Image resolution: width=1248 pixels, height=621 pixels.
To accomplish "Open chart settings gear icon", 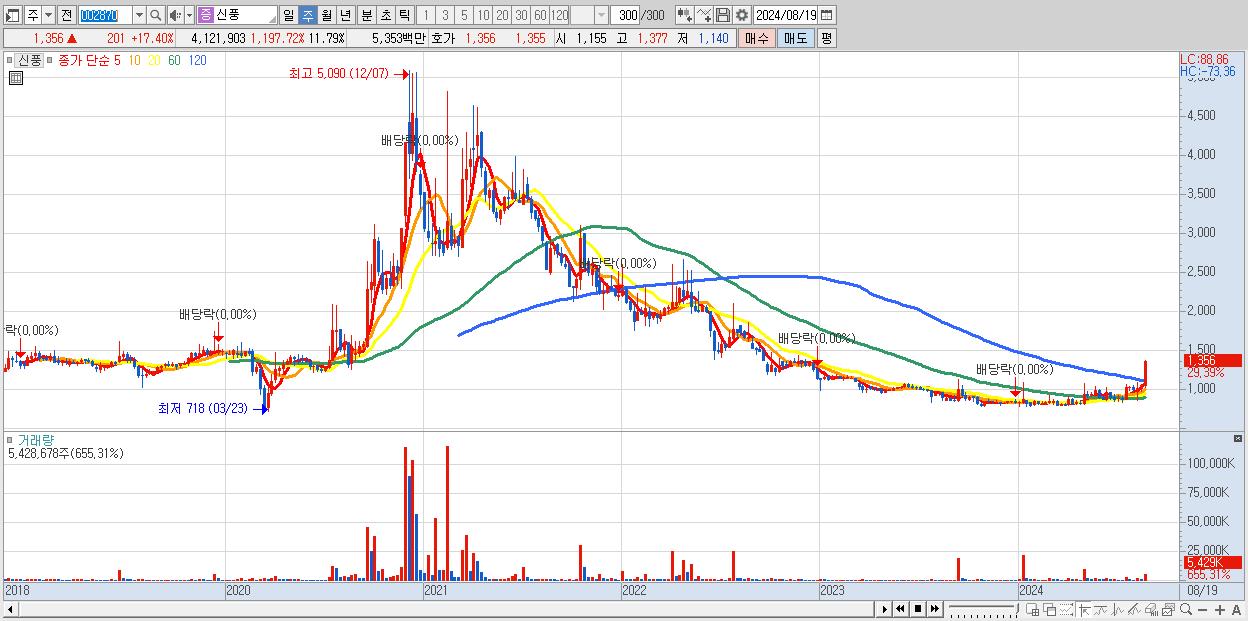I will 742,15.
